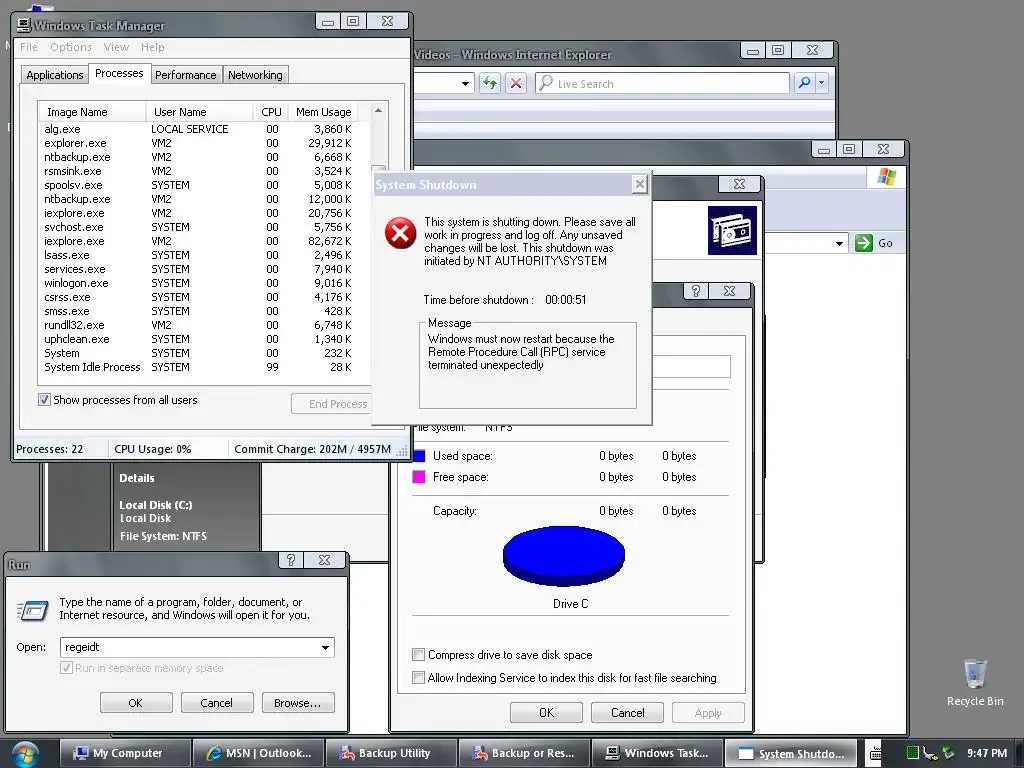Expand the address dropdown next to Go

839,244
